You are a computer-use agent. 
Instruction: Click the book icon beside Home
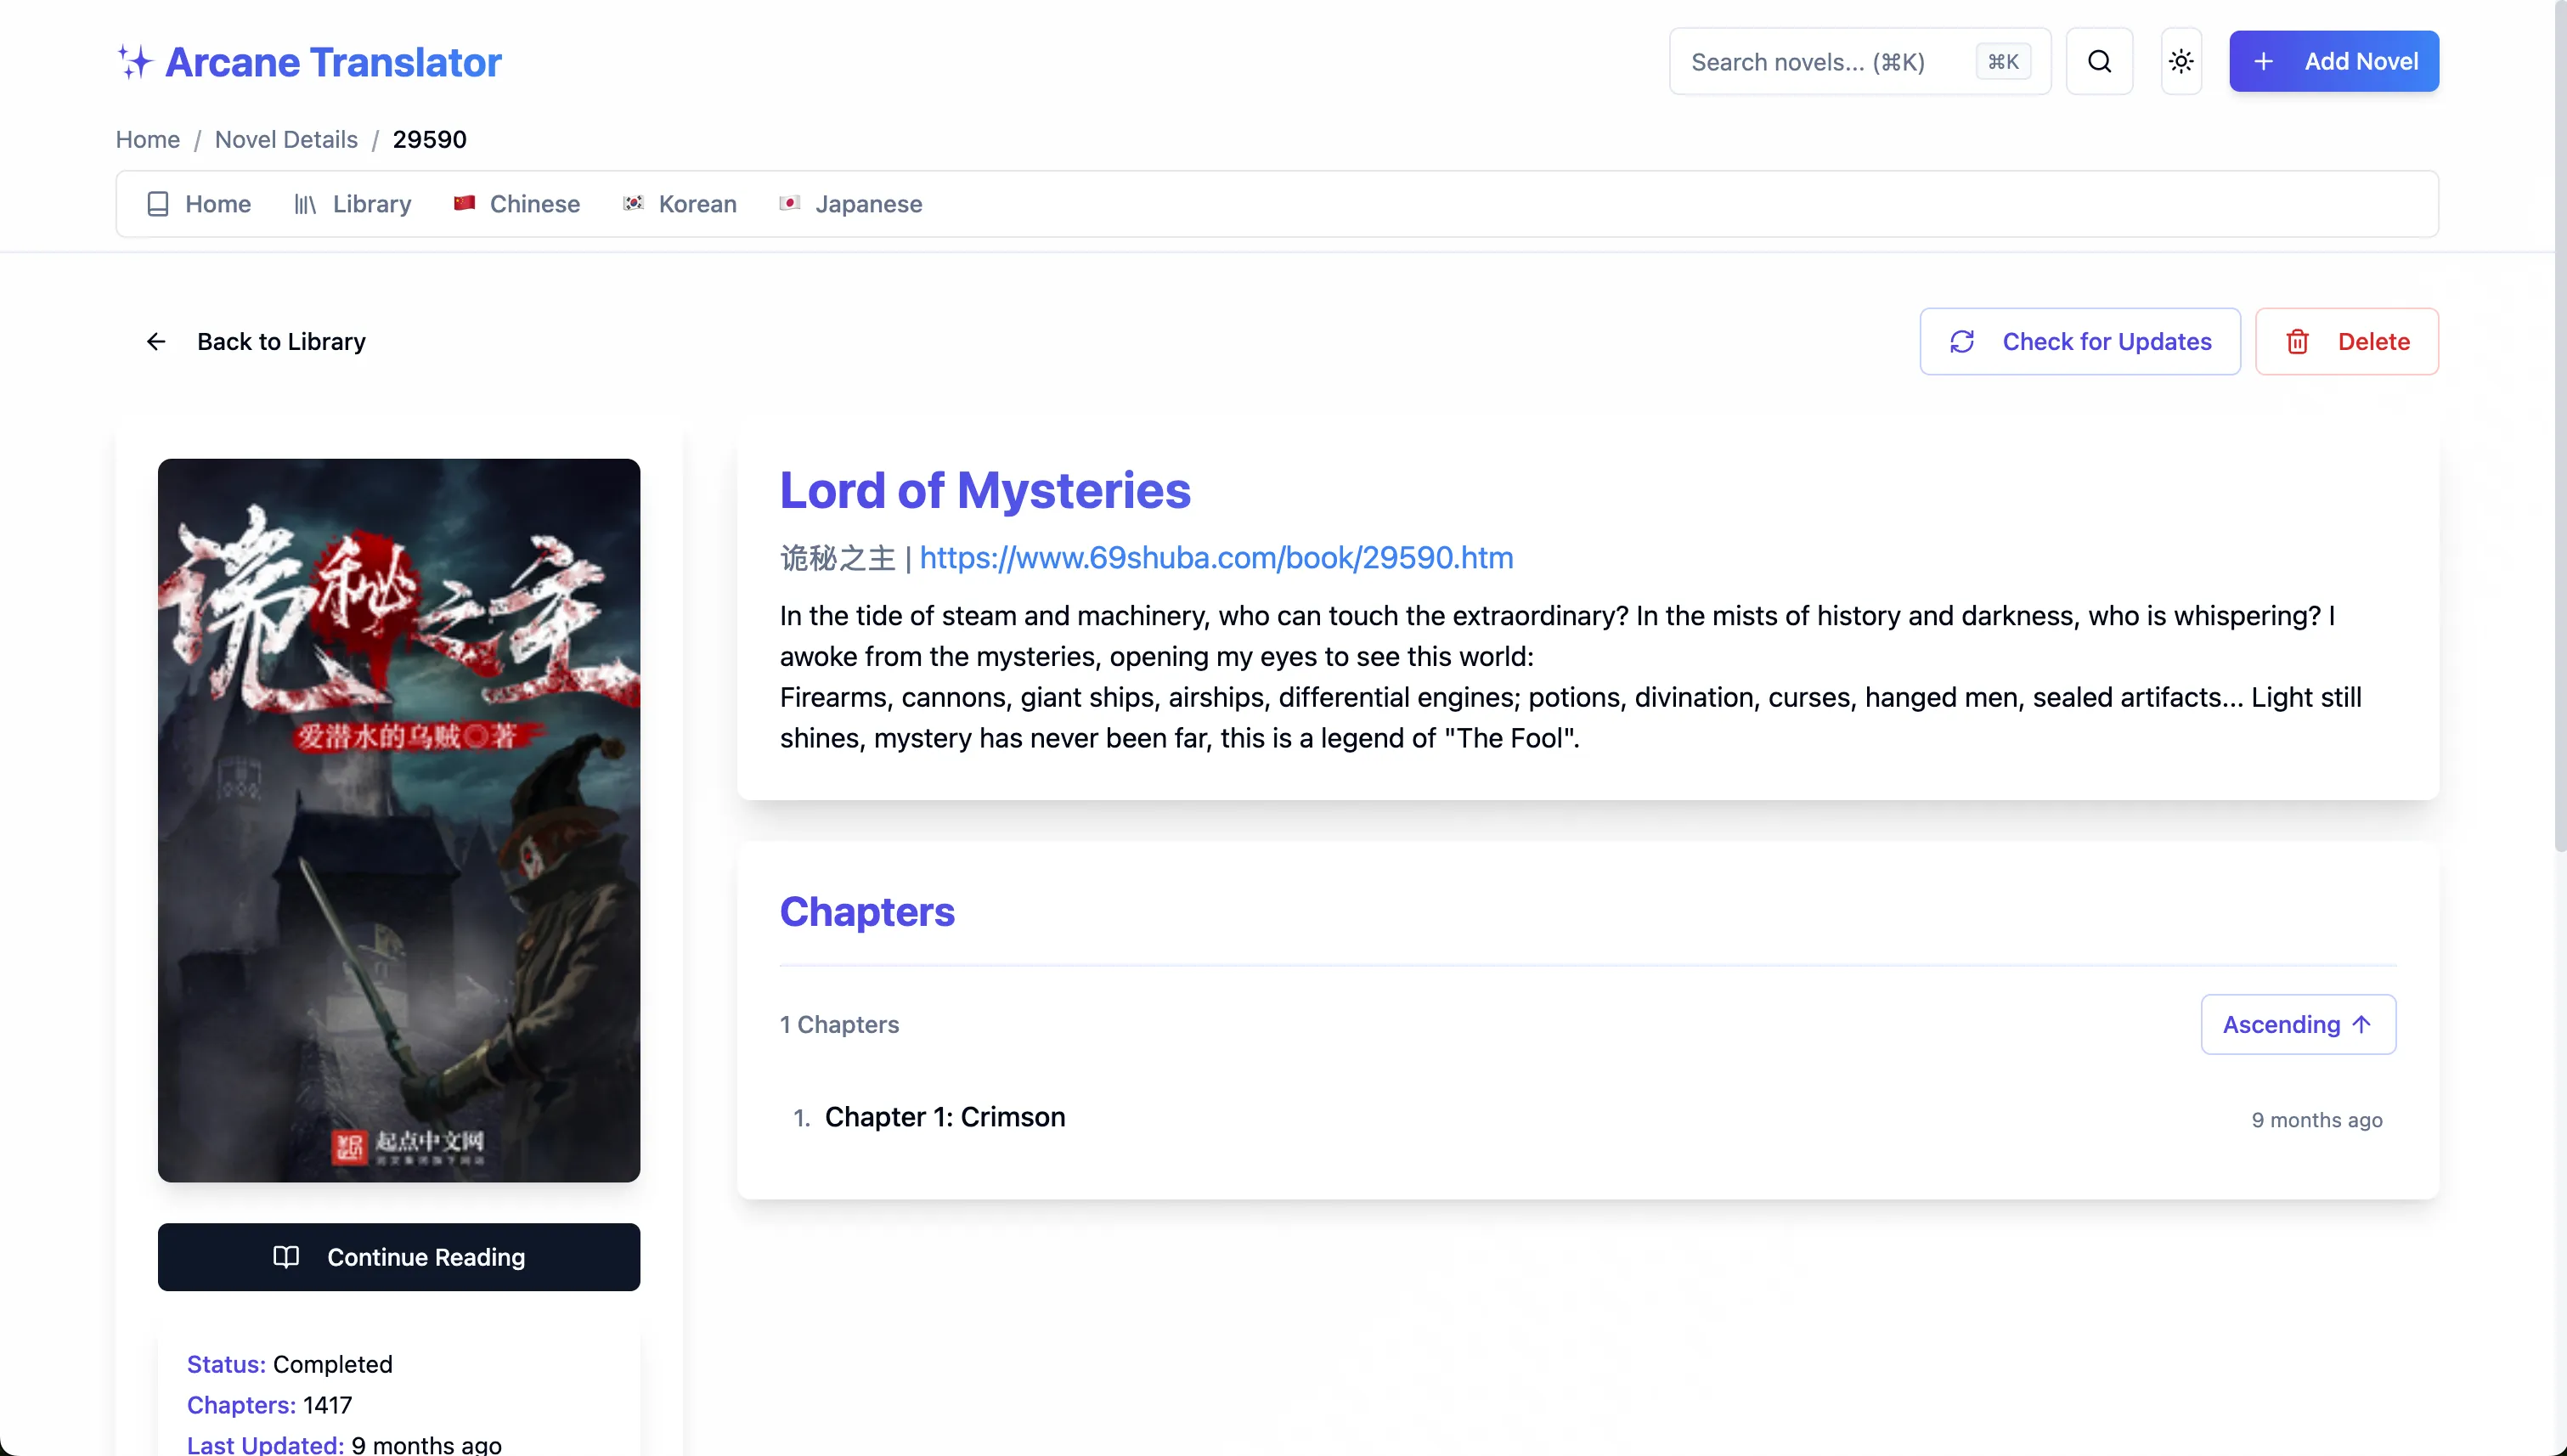coord(157,204)
